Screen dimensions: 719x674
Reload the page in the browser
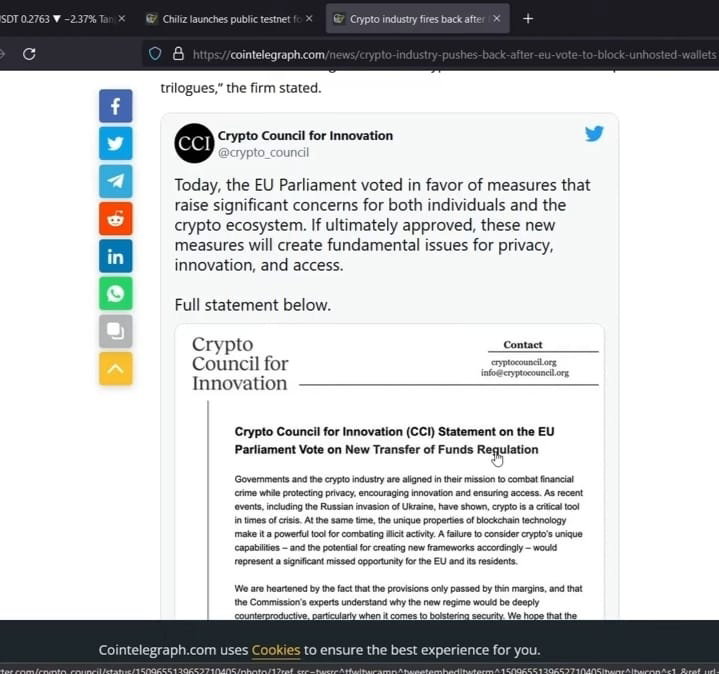tap(29, 54)
